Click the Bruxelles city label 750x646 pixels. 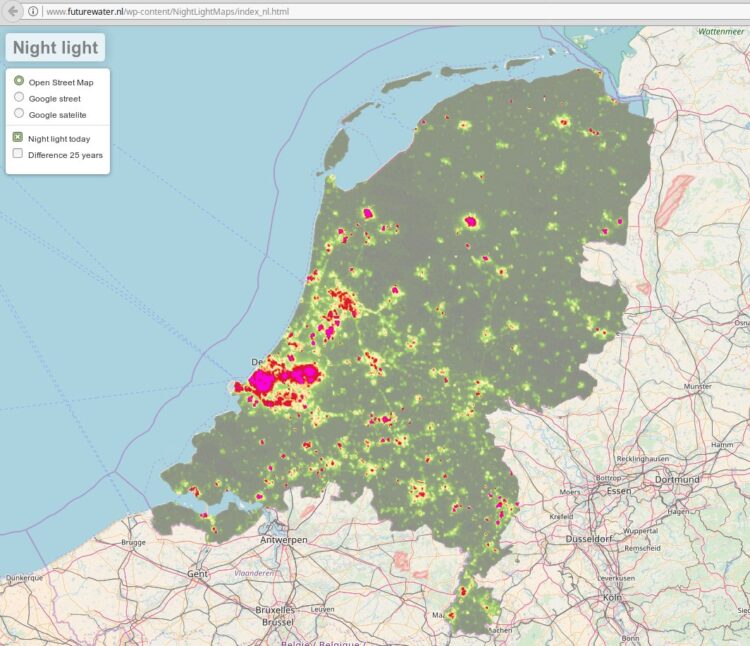[x=275, y=610]
